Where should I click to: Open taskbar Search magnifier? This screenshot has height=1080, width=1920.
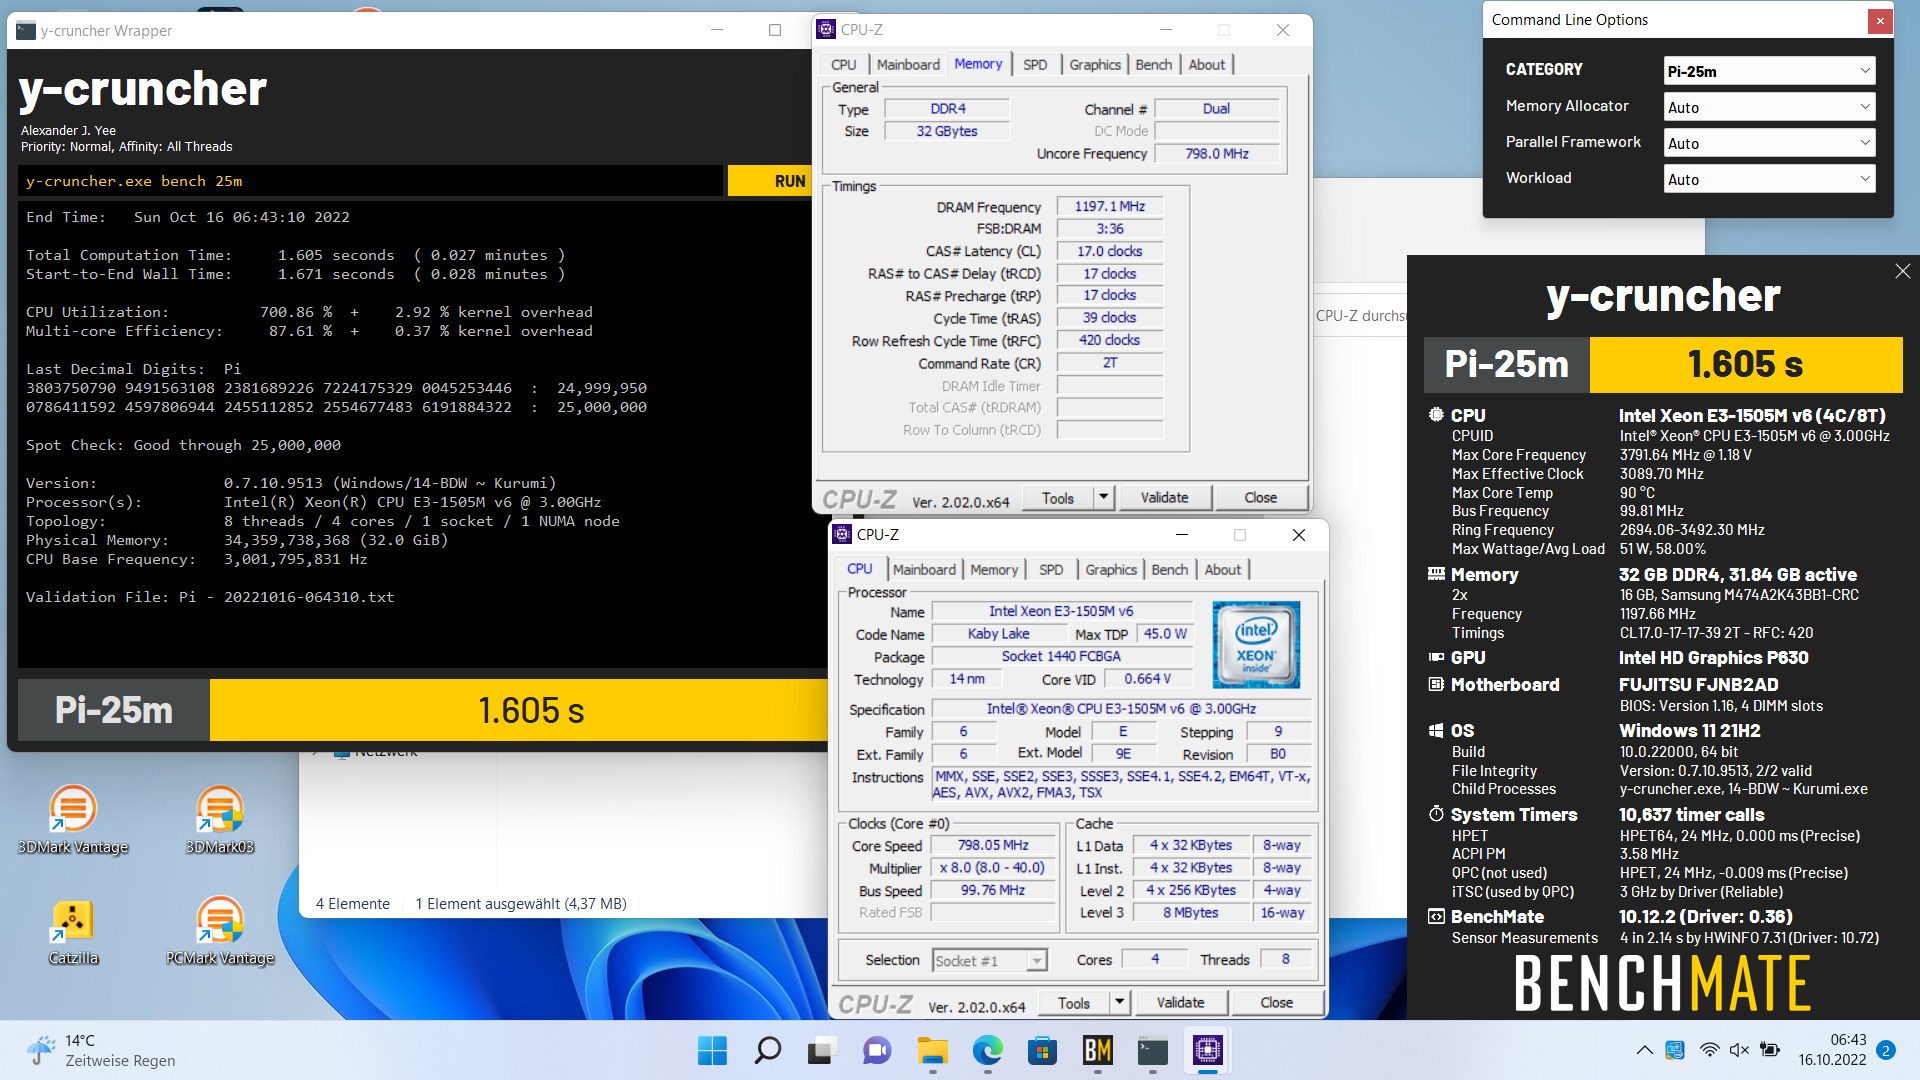(x=768, y=1050)
